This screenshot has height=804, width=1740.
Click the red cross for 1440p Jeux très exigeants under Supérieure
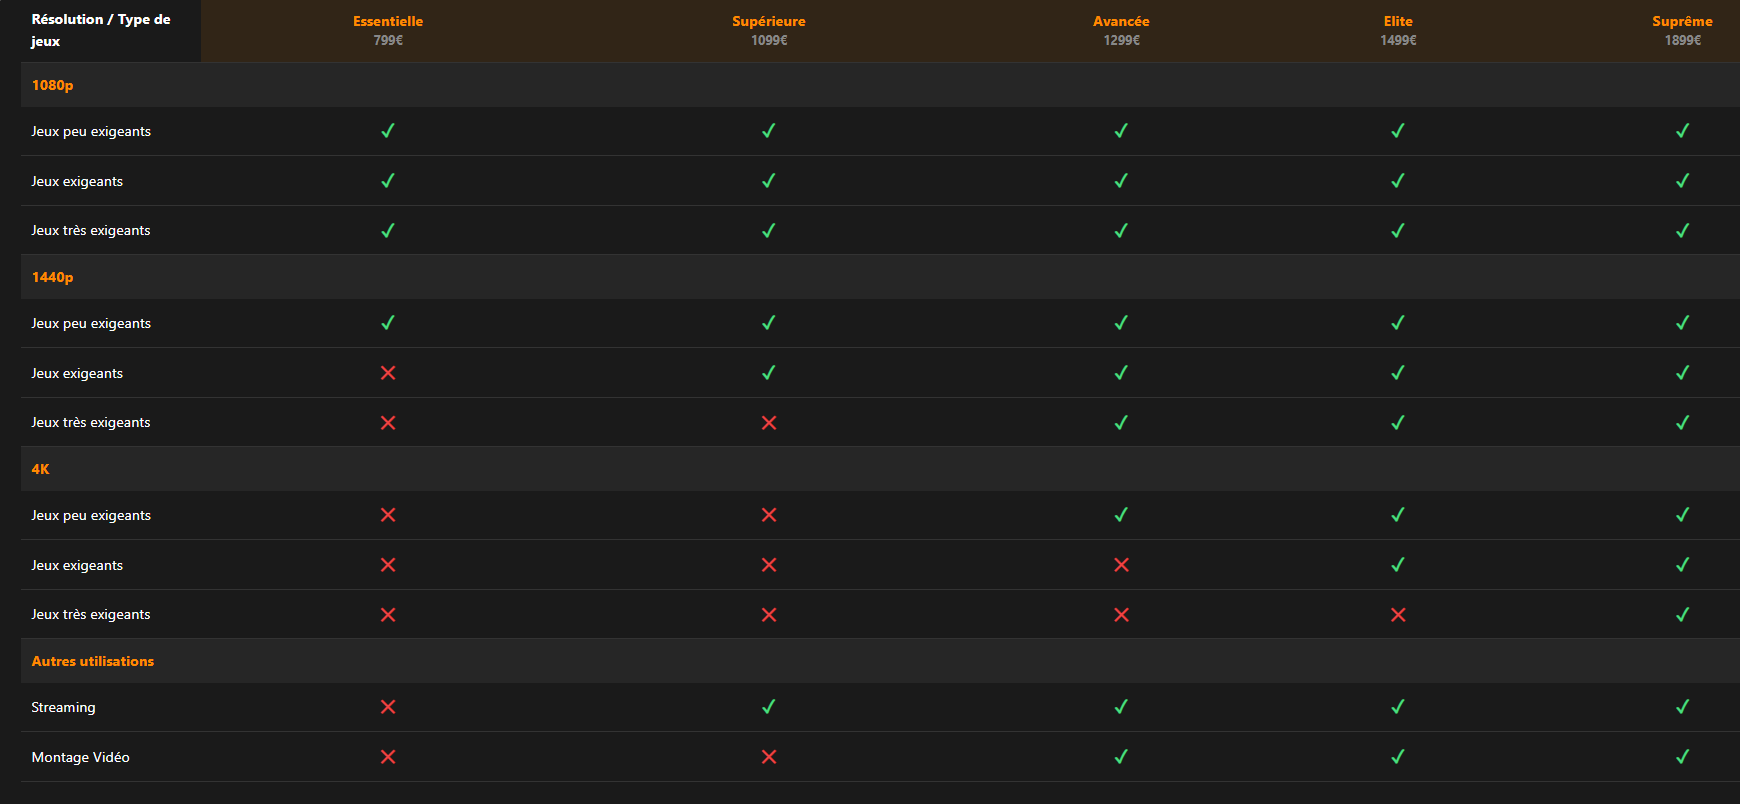769,423
